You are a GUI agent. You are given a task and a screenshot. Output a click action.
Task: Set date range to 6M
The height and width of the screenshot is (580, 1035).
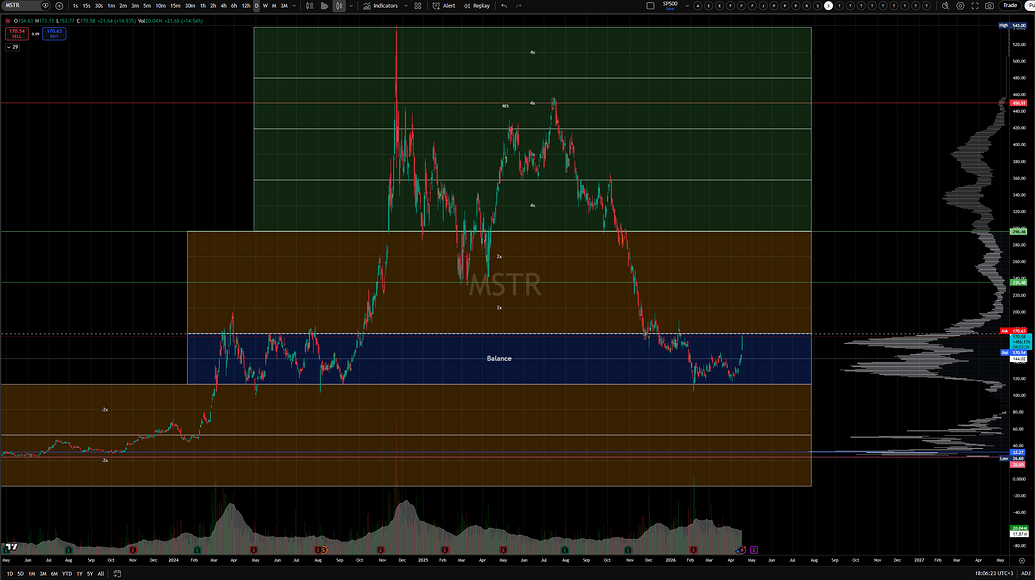(x=53, y=573)
